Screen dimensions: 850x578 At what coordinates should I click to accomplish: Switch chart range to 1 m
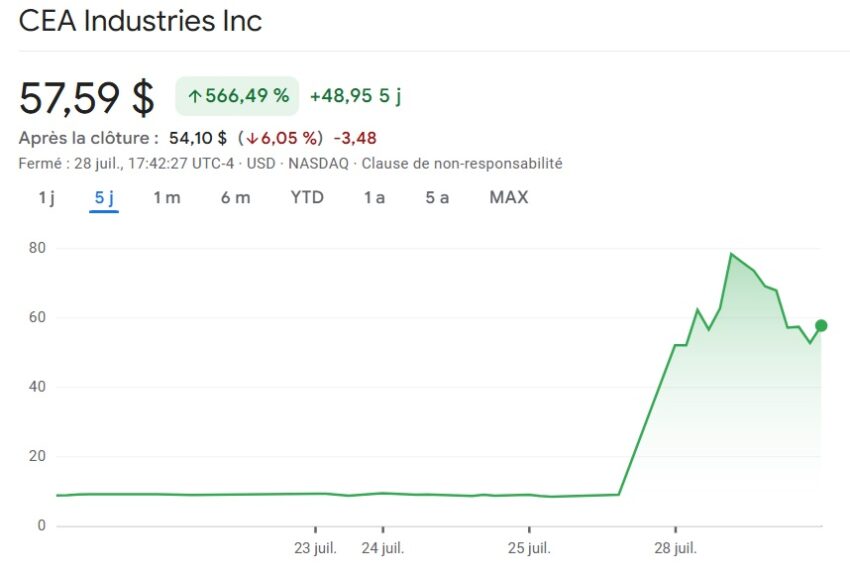coord(166,197)
